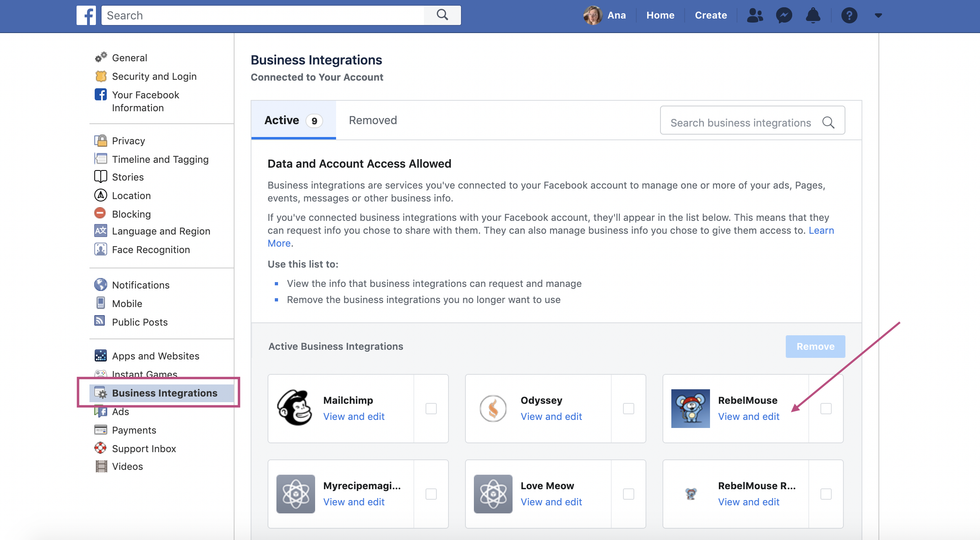Open the Notifications bell icon
The width and height of the screenshot is (980, 540).
point(813,15)
